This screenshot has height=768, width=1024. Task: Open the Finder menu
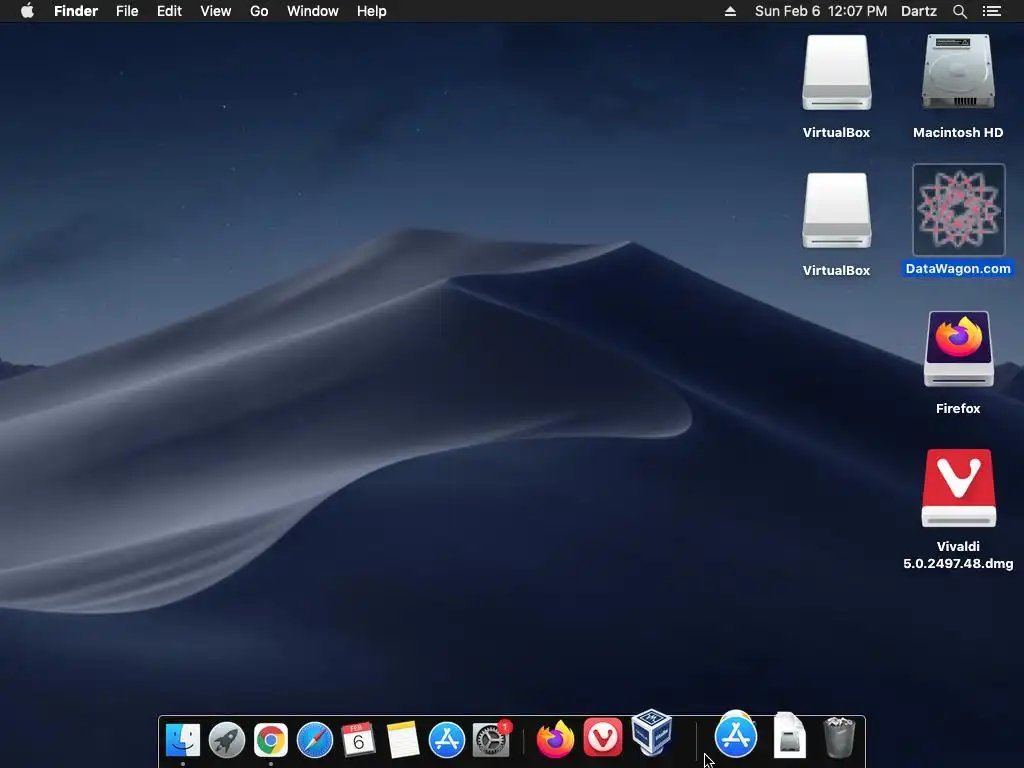[76, 11]
